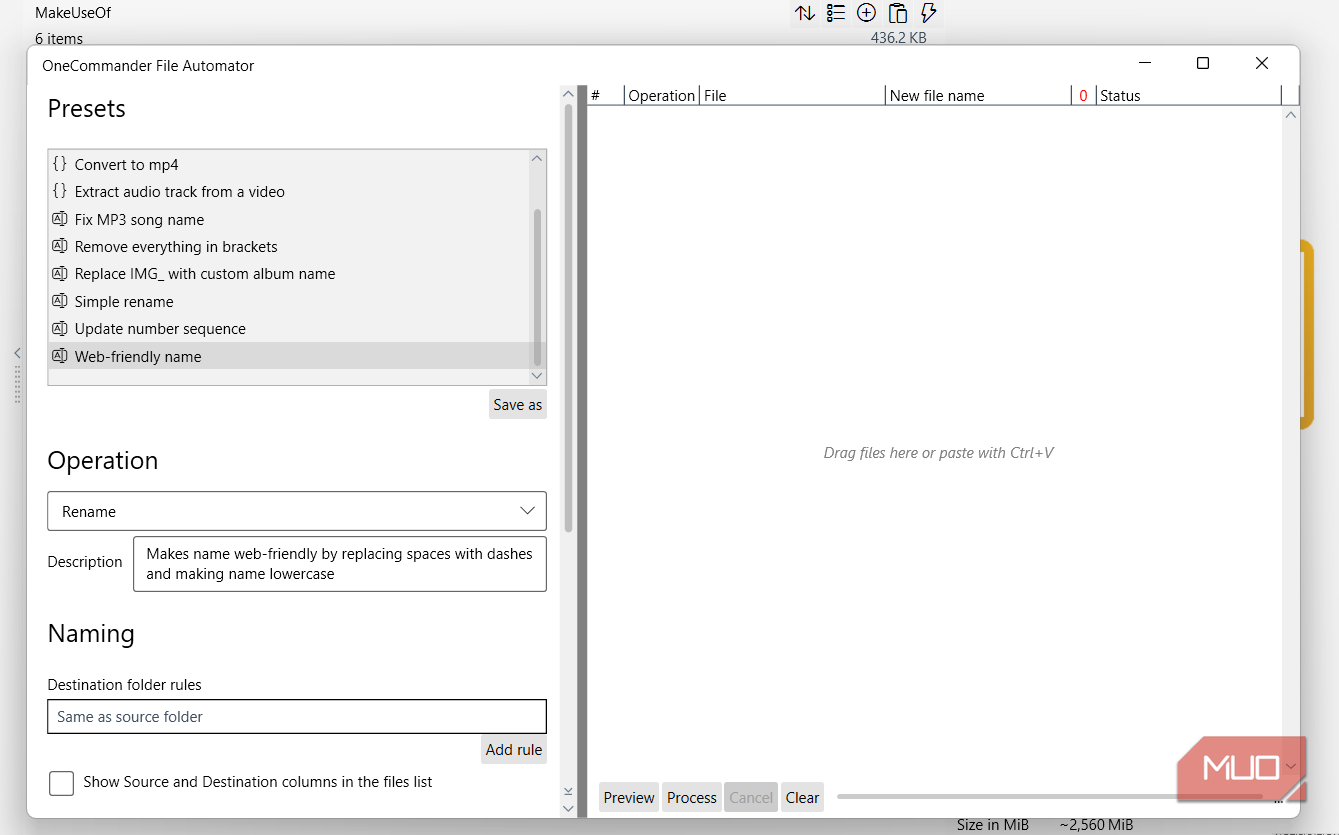This screenshot has width=1339, height=835.
Task: Click the Process button
Action: pos(692,797)
